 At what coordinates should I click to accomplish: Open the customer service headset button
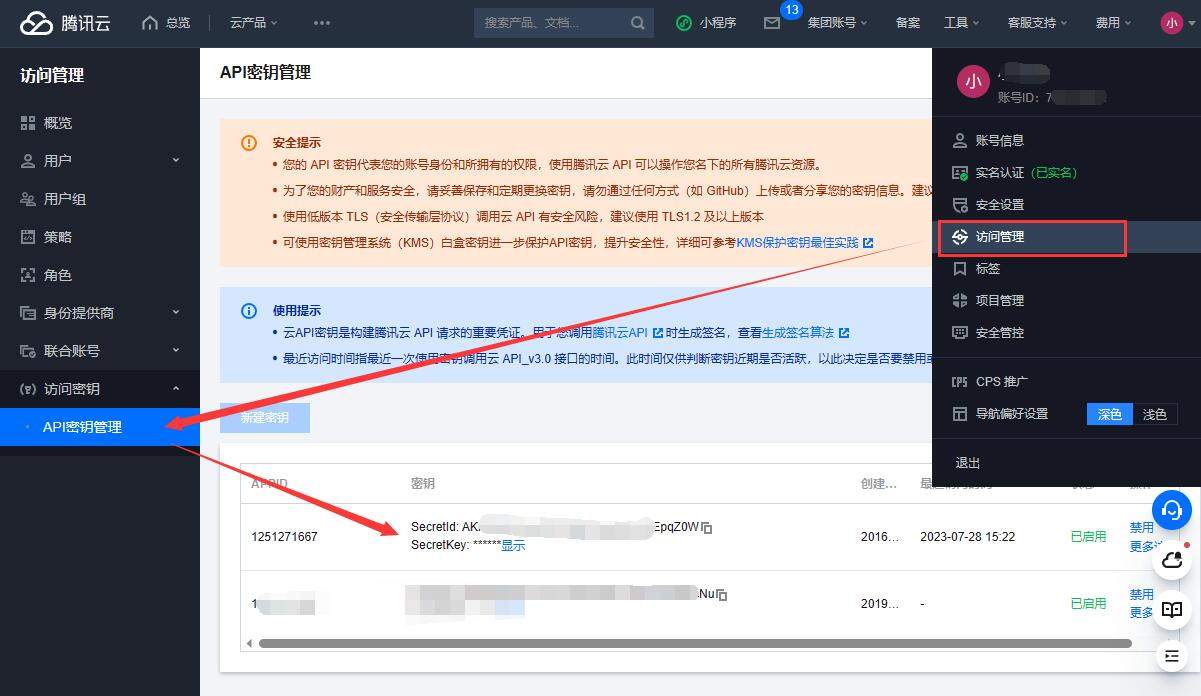1172,510
